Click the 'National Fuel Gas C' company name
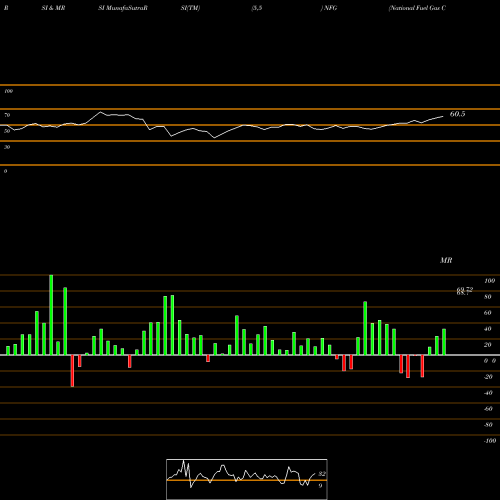This screenshot has height=500, width=500. coord(417,8)
